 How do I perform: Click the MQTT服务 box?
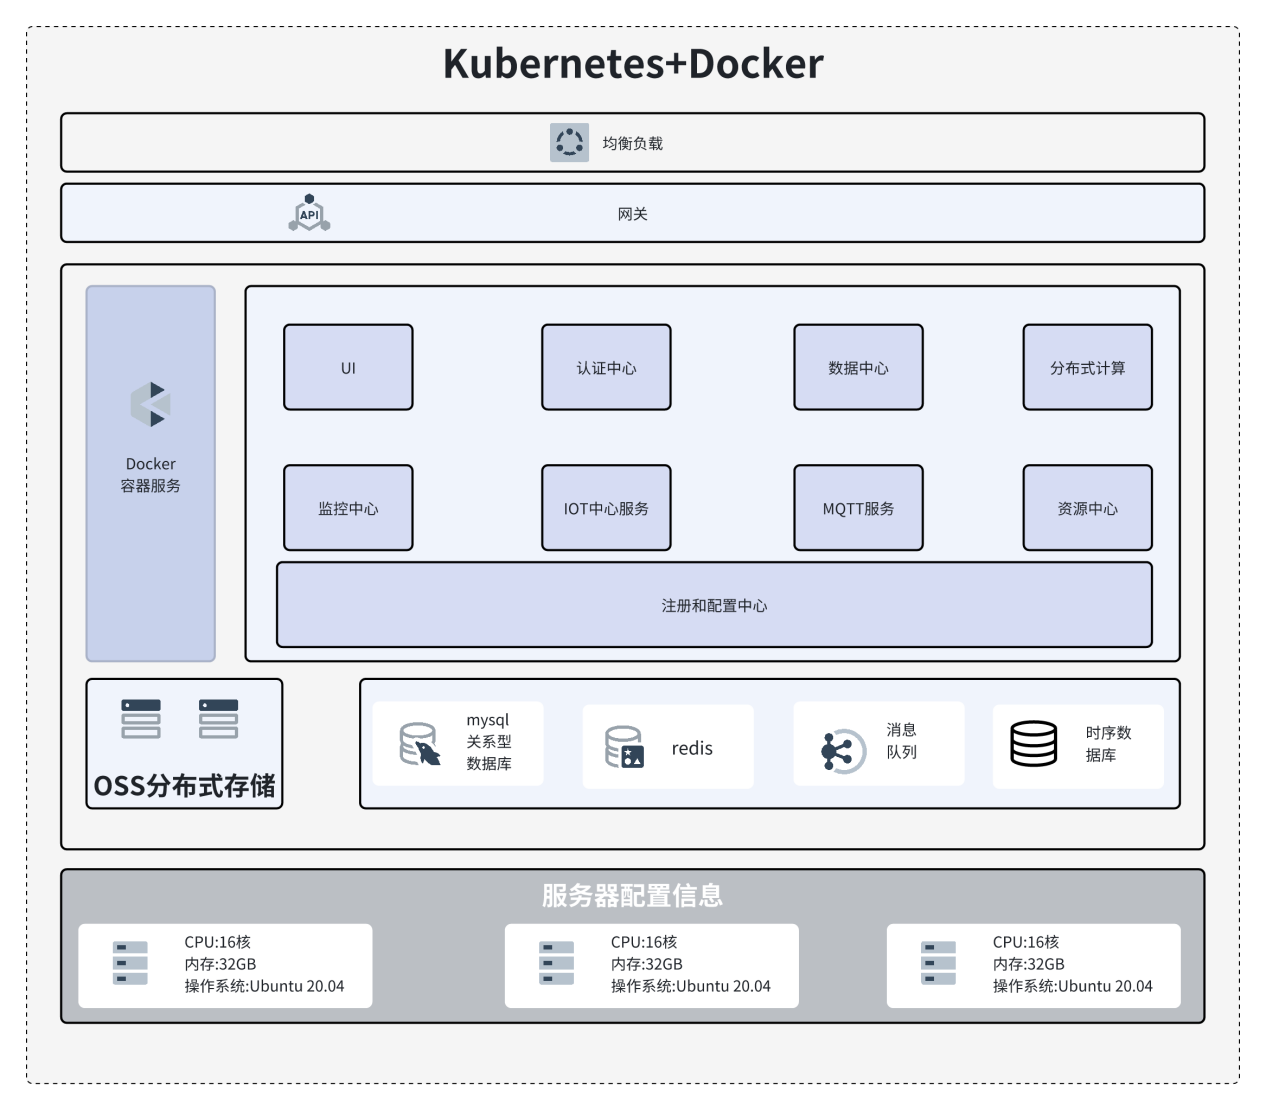tap(858, 508)
